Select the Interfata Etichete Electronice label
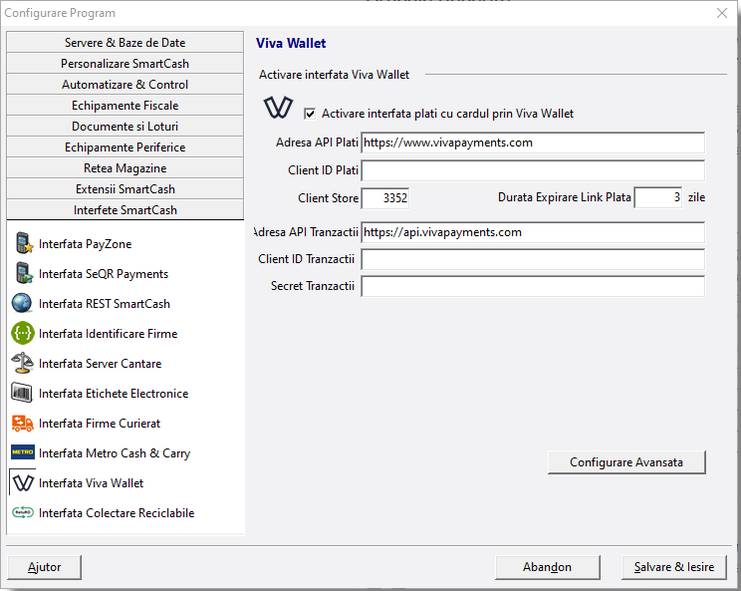 [x=113, y=394]
